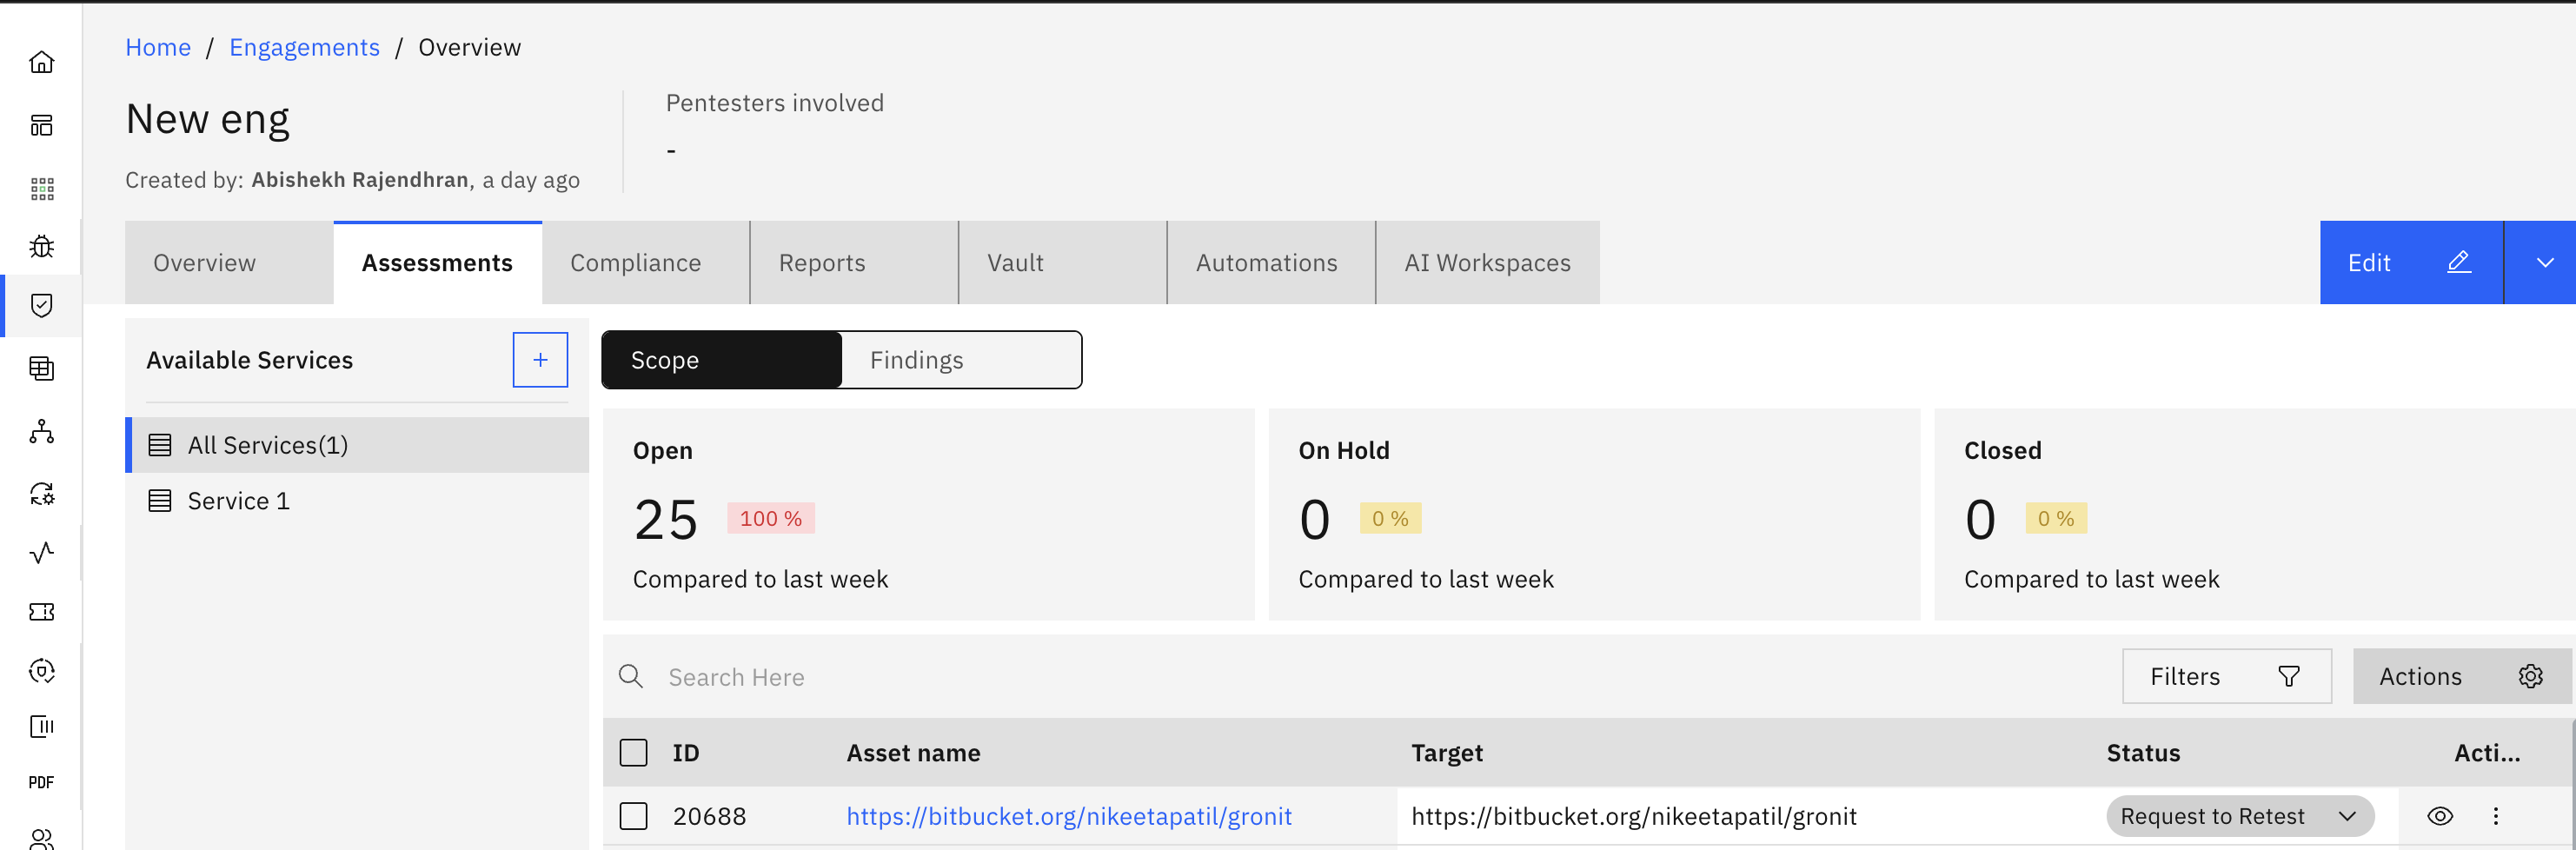Expand the dropdown arrow beside Edit
This screenshot has width=2576, height=850.
click(2544, 263)
